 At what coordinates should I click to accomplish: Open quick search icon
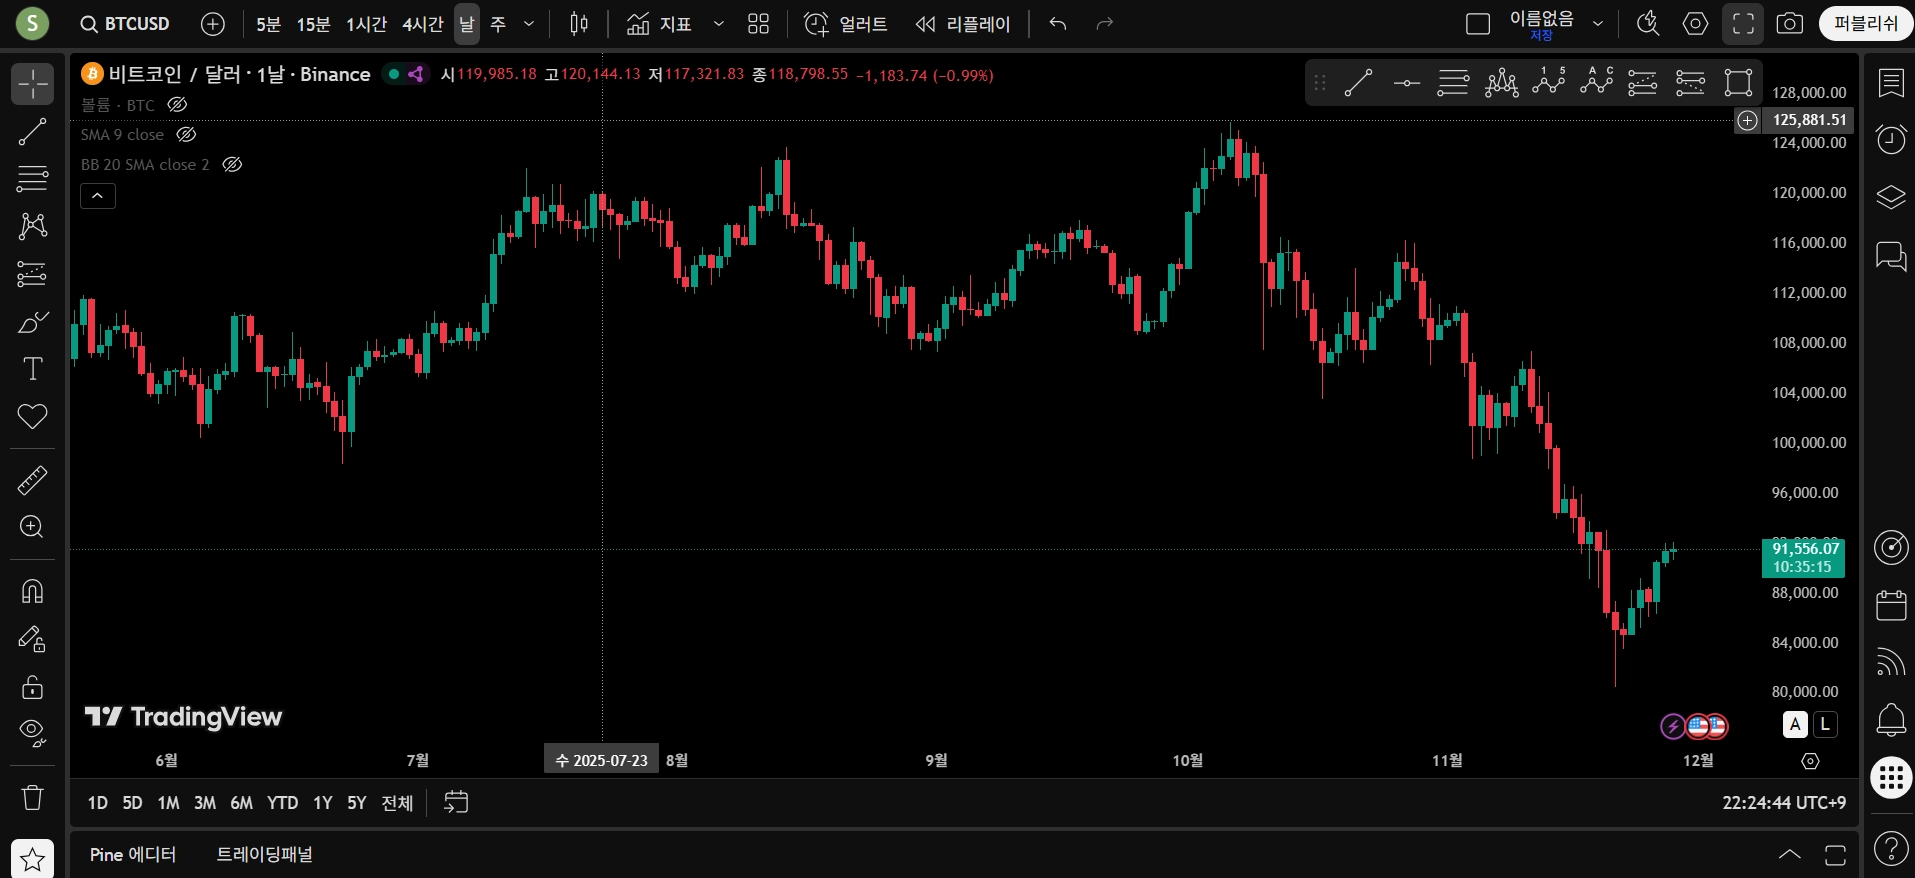(1648, 24)
